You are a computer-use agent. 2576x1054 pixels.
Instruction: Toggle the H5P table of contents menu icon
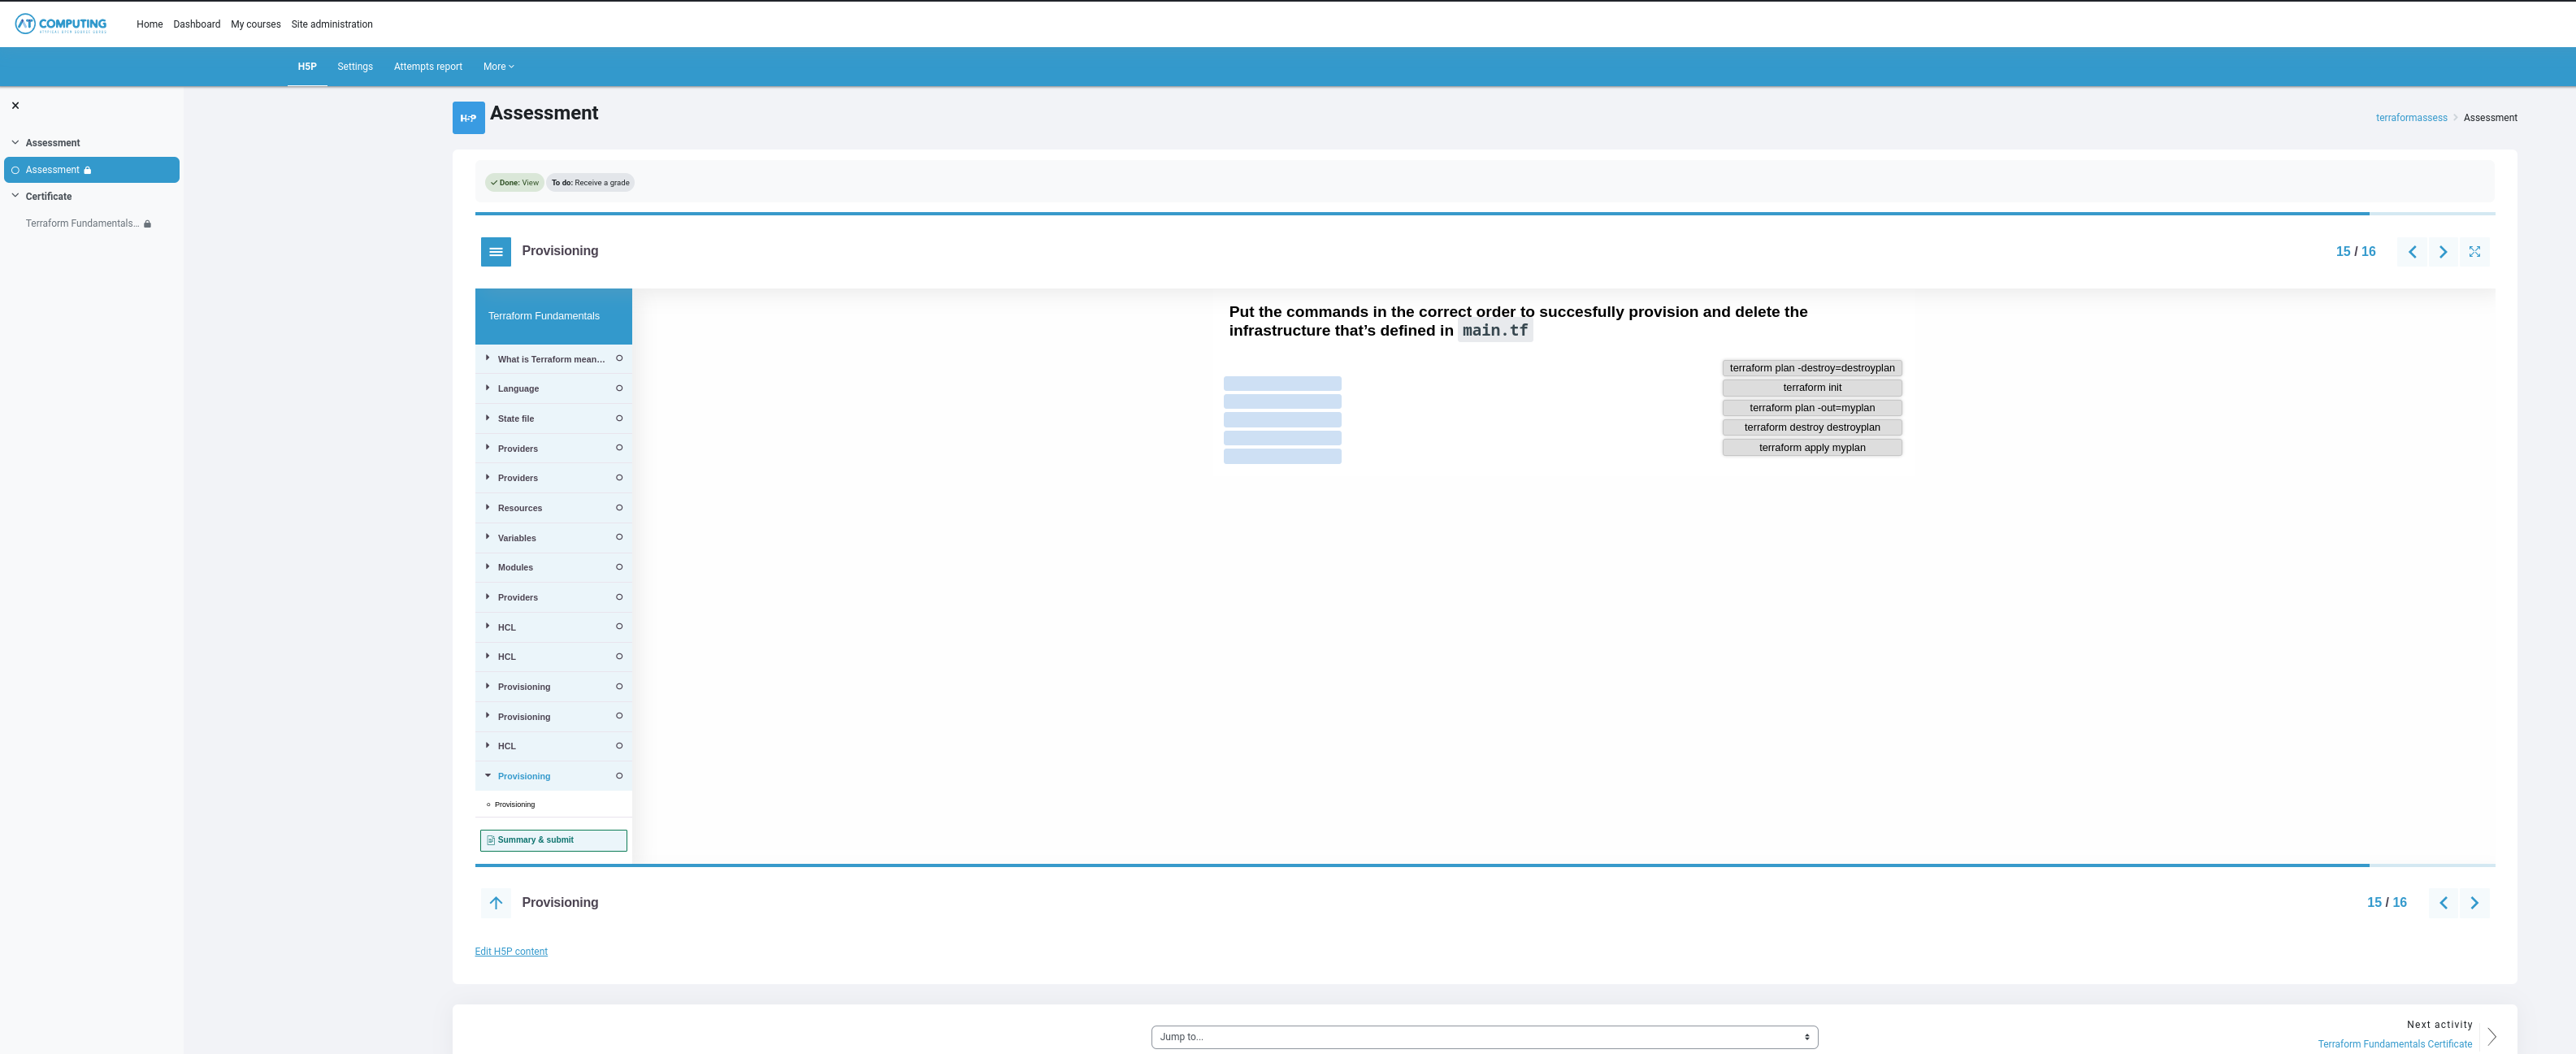pyautogui.click(x=495, y=252)
